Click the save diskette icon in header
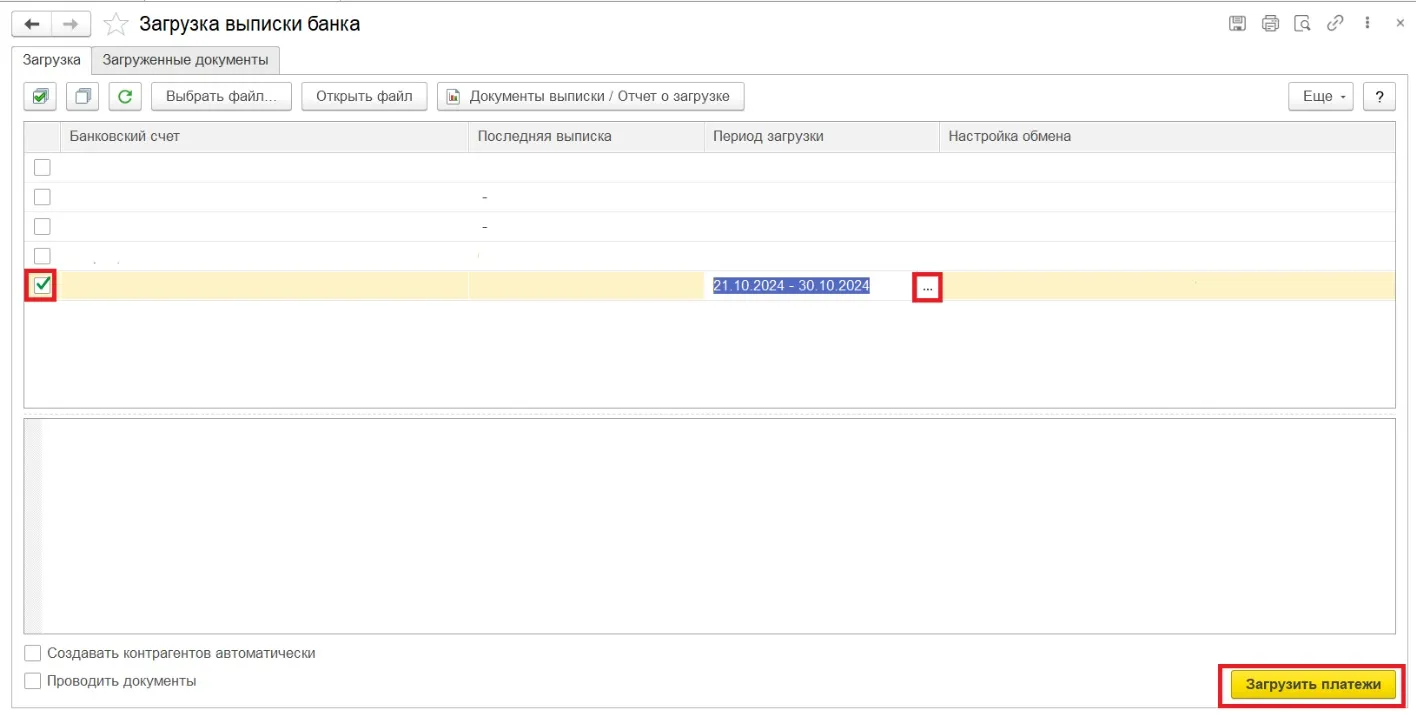 (x=1237, y=24)
